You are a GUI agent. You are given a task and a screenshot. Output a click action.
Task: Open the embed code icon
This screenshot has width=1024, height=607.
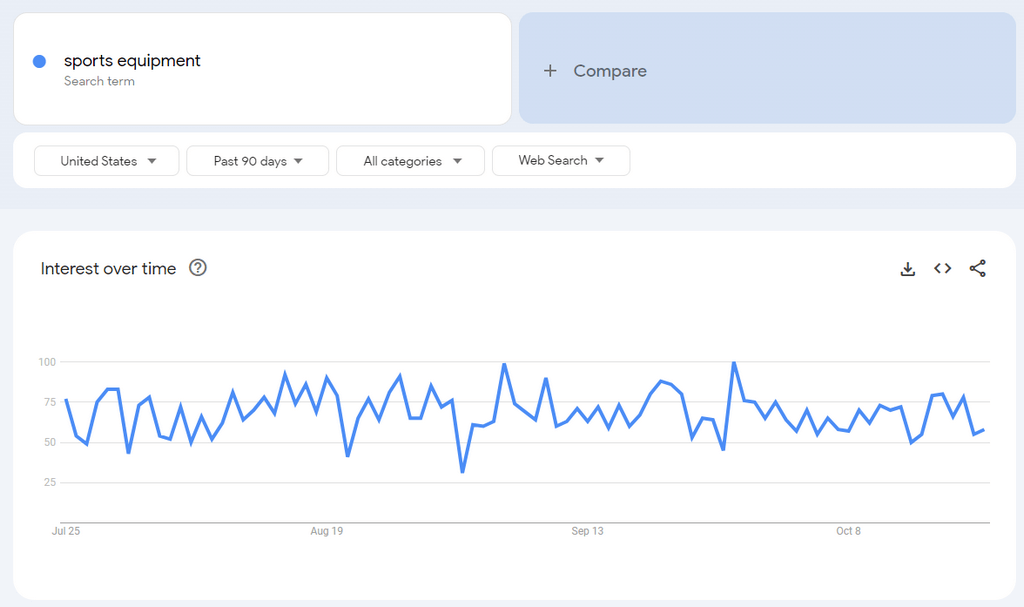tap(942, 269)
